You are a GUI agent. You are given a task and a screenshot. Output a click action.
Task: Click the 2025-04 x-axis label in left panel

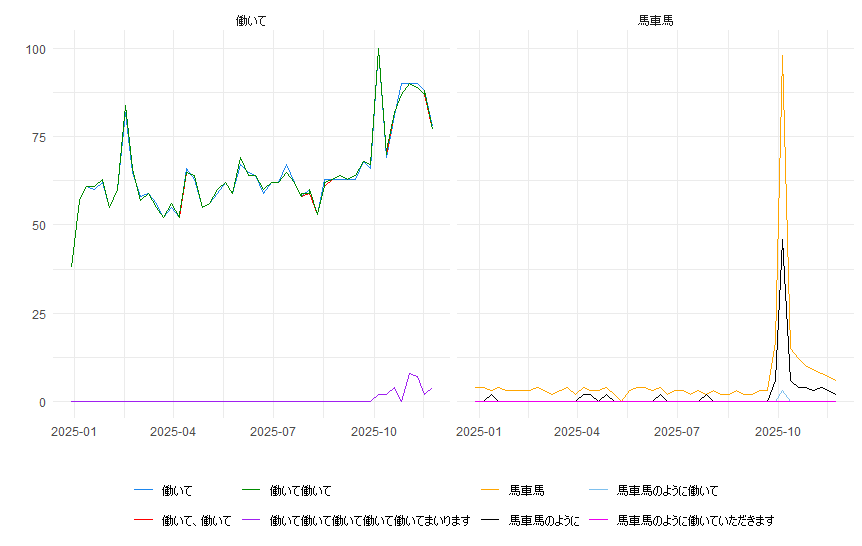(x=174, y=432)
